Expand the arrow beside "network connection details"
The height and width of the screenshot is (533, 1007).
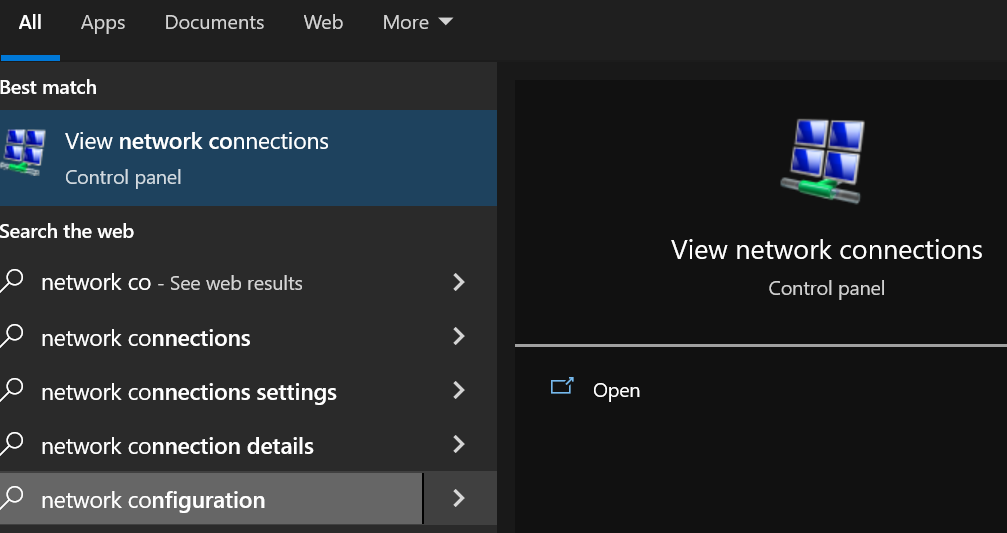(459, 445)
